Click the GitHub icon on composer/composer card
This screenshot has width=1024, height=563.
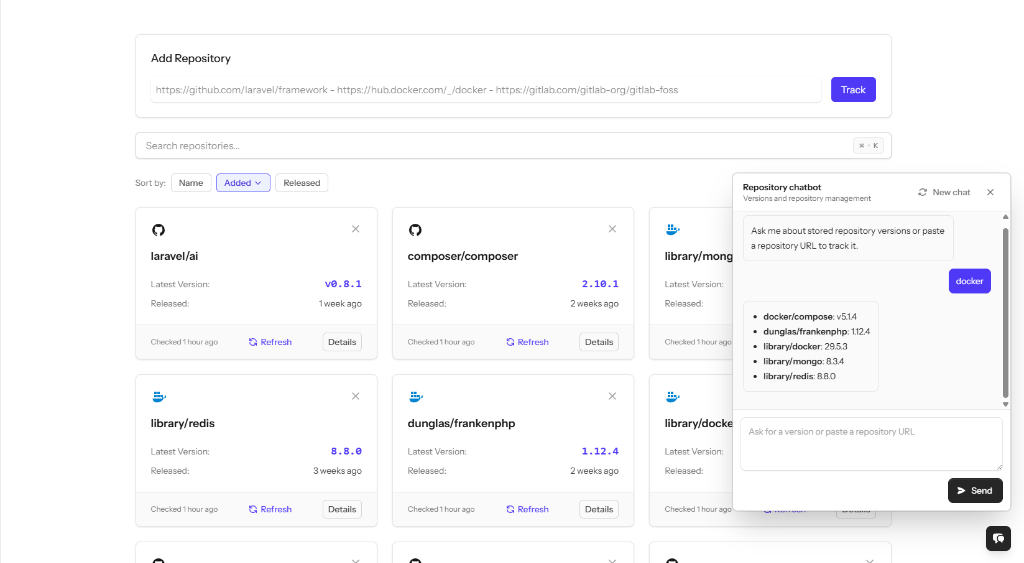[x=415, y=230]
